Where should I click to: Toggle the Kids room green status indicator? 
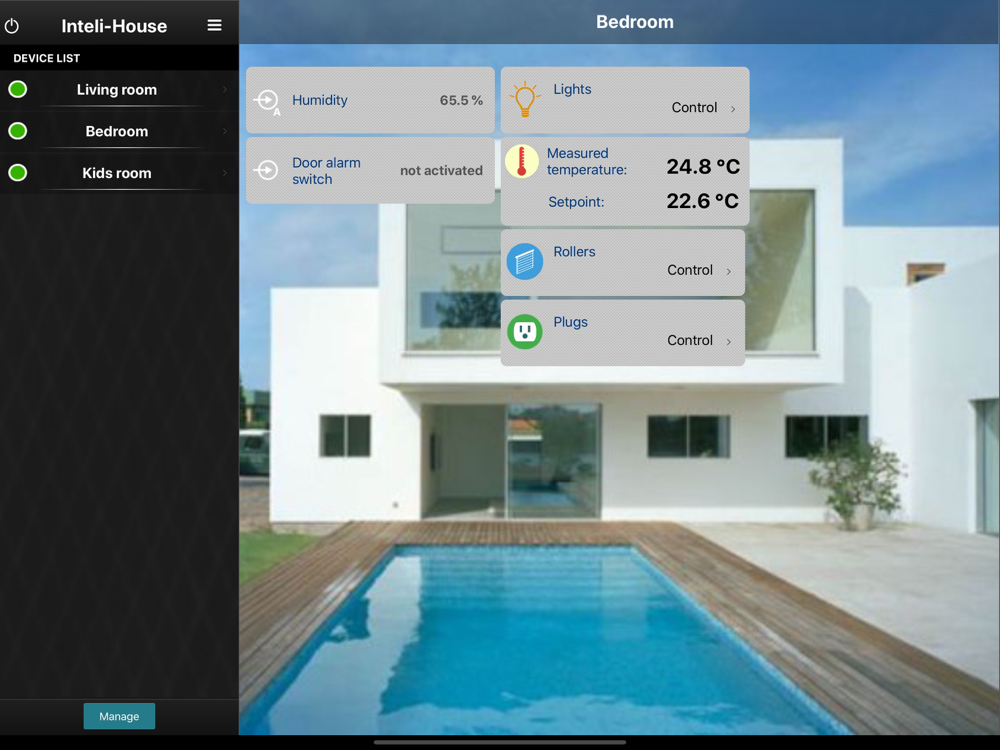point(18,173)
